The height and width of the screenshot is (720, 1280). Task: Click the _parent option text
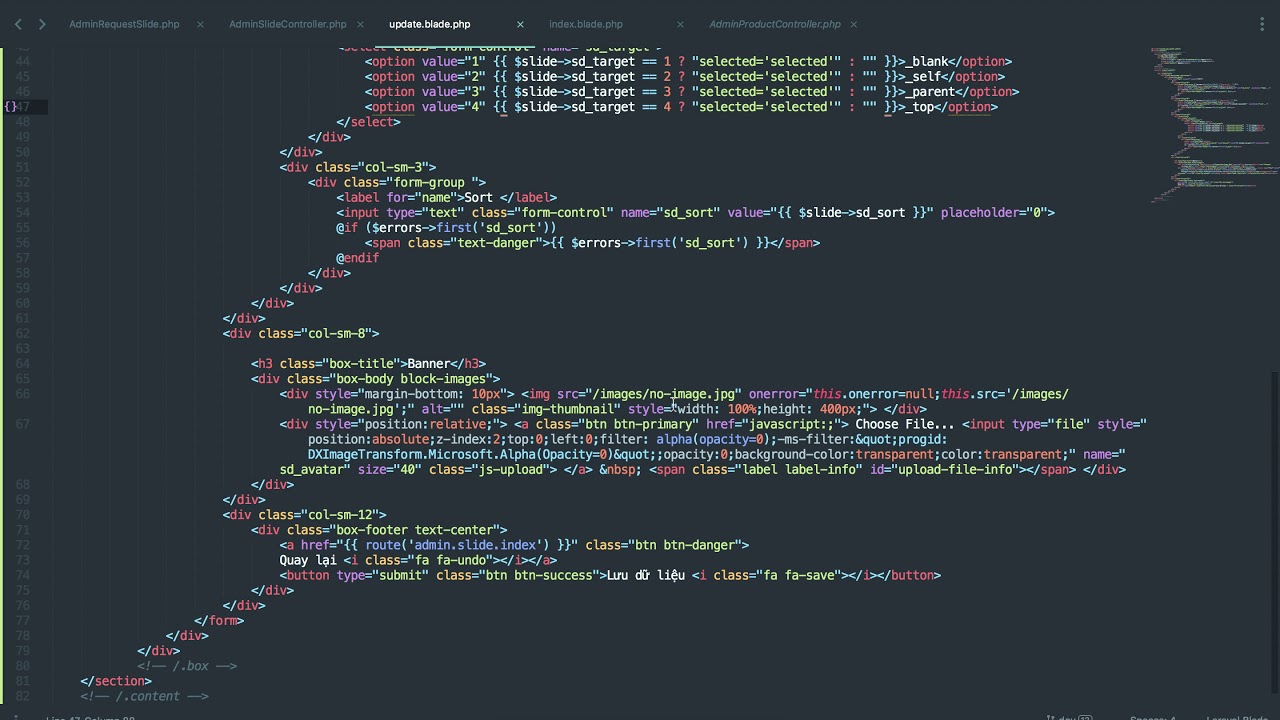931,91
